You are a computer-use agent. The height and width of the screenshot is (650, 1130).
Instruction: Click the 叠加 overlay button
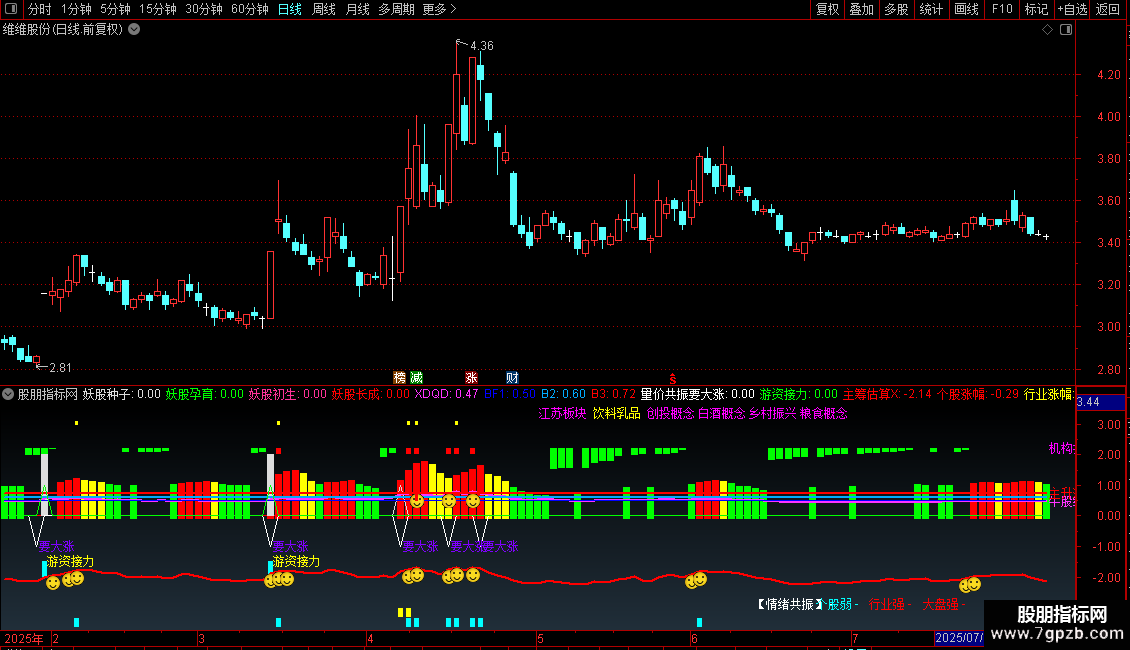click(861, 9)
